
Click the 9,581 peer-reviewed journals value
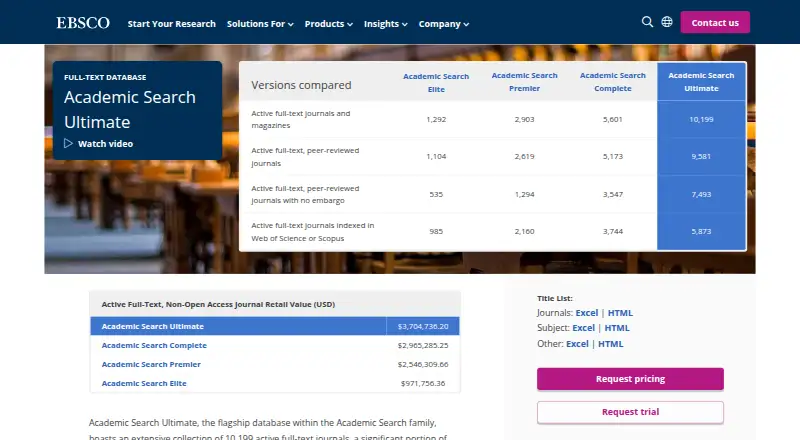[x=701, y=157]
